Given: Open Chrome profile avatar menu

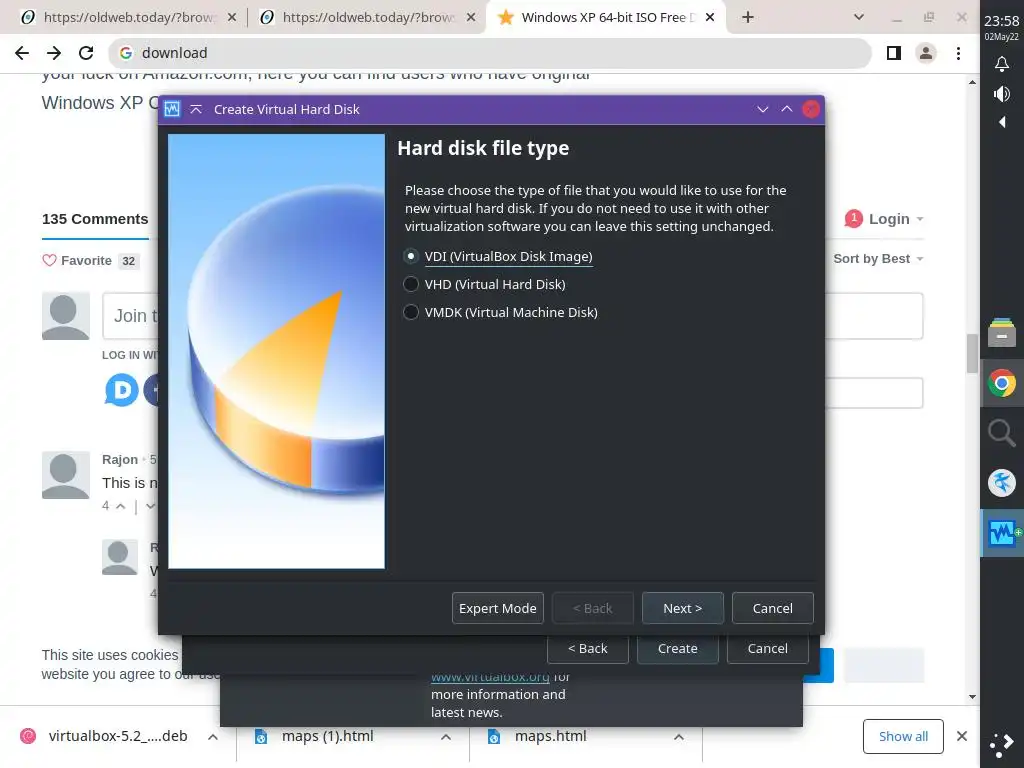Looking at the screenshot, I should (926, 53).
